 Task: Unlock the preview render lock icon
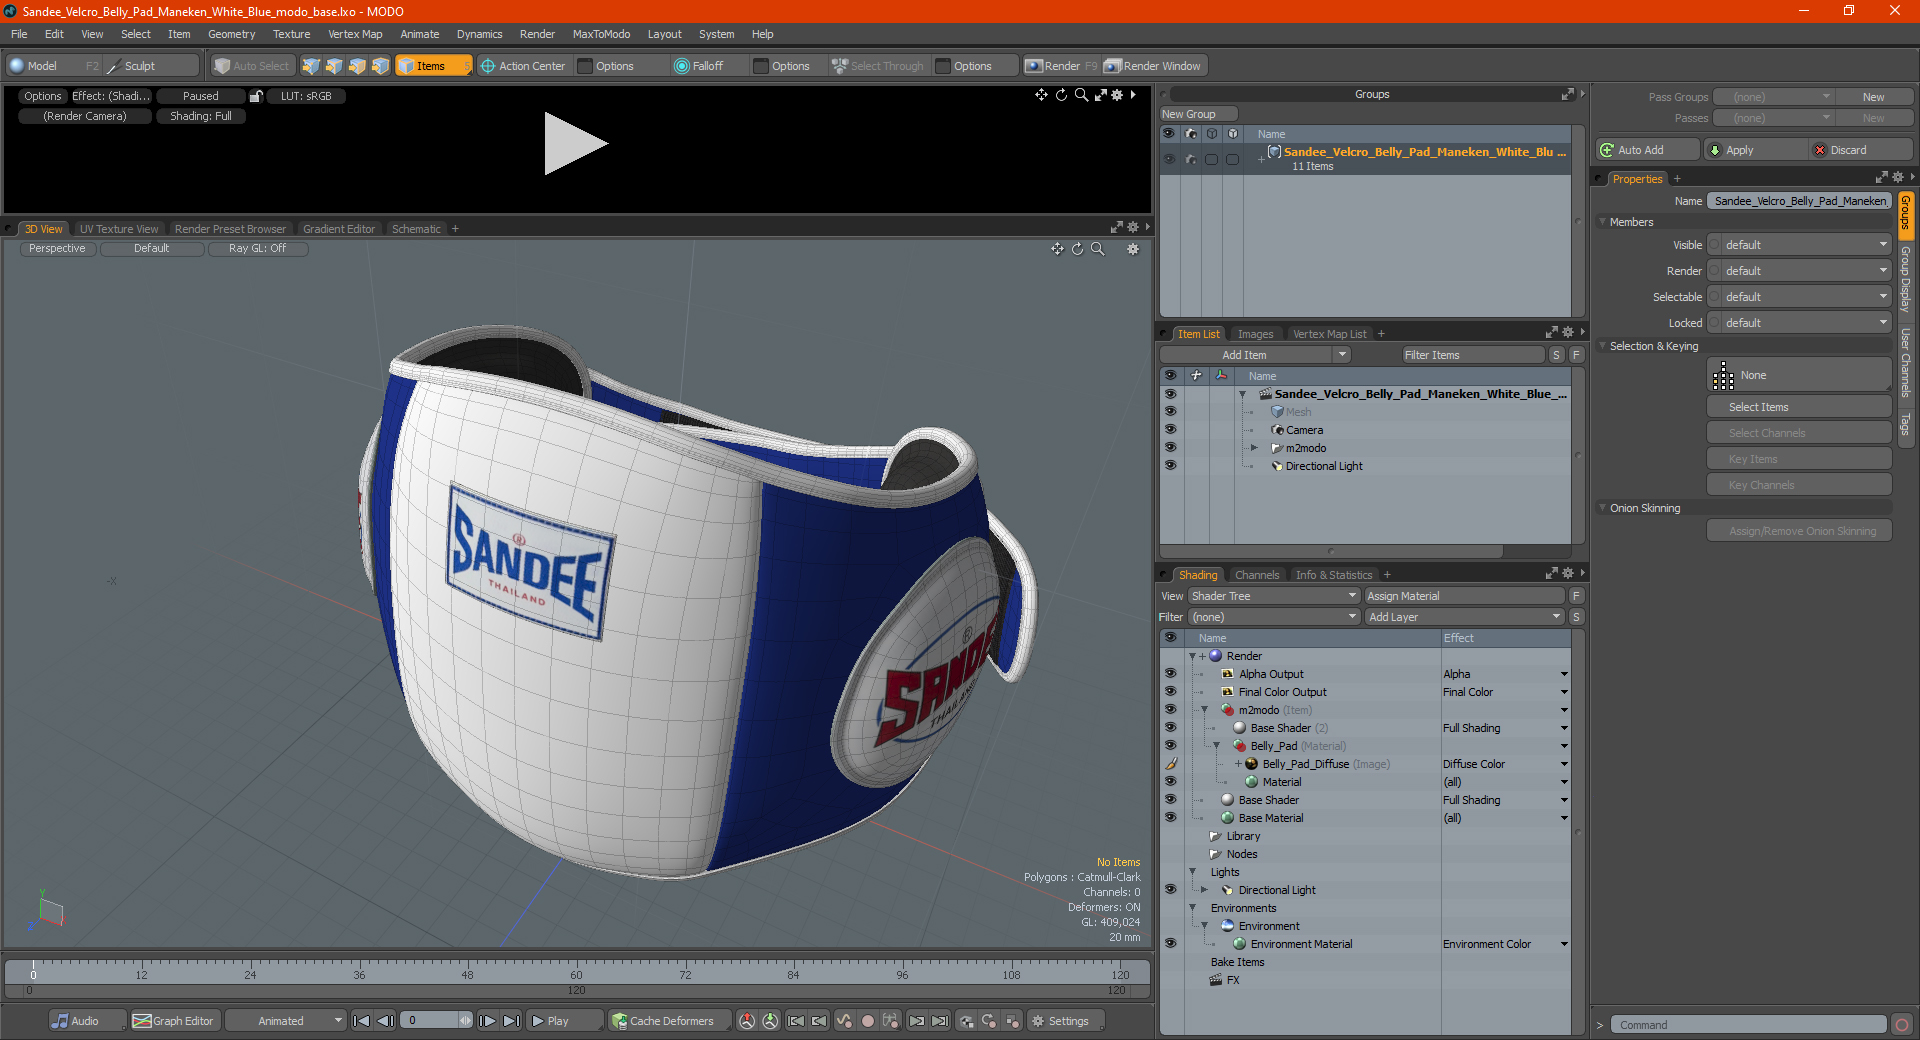(256, 96)
